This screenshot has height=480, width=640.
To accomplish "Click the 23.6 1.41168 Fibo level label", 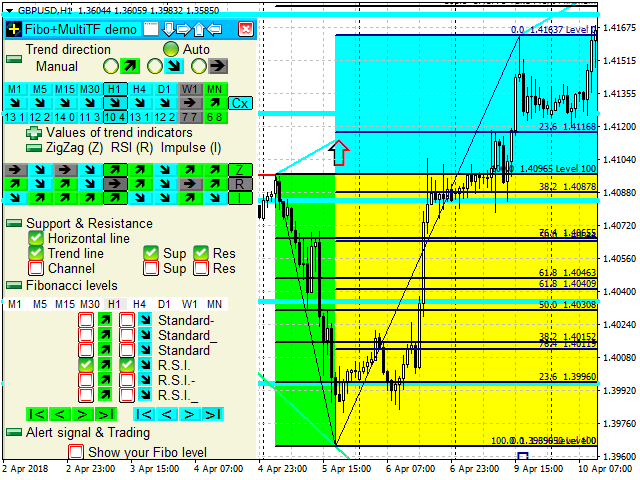I will pos(567,127).
